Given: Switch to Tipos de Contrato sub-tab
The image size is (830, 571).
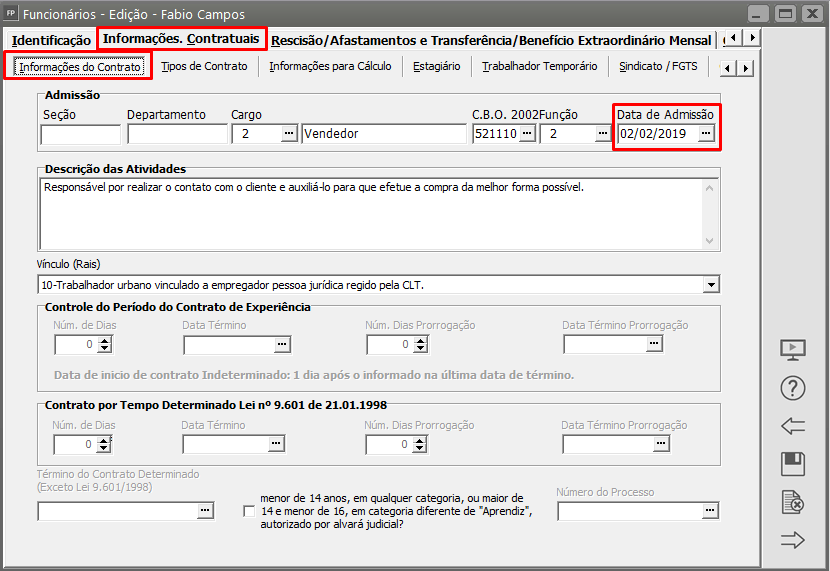Looking at the screenshot, I should pos(204,66).
